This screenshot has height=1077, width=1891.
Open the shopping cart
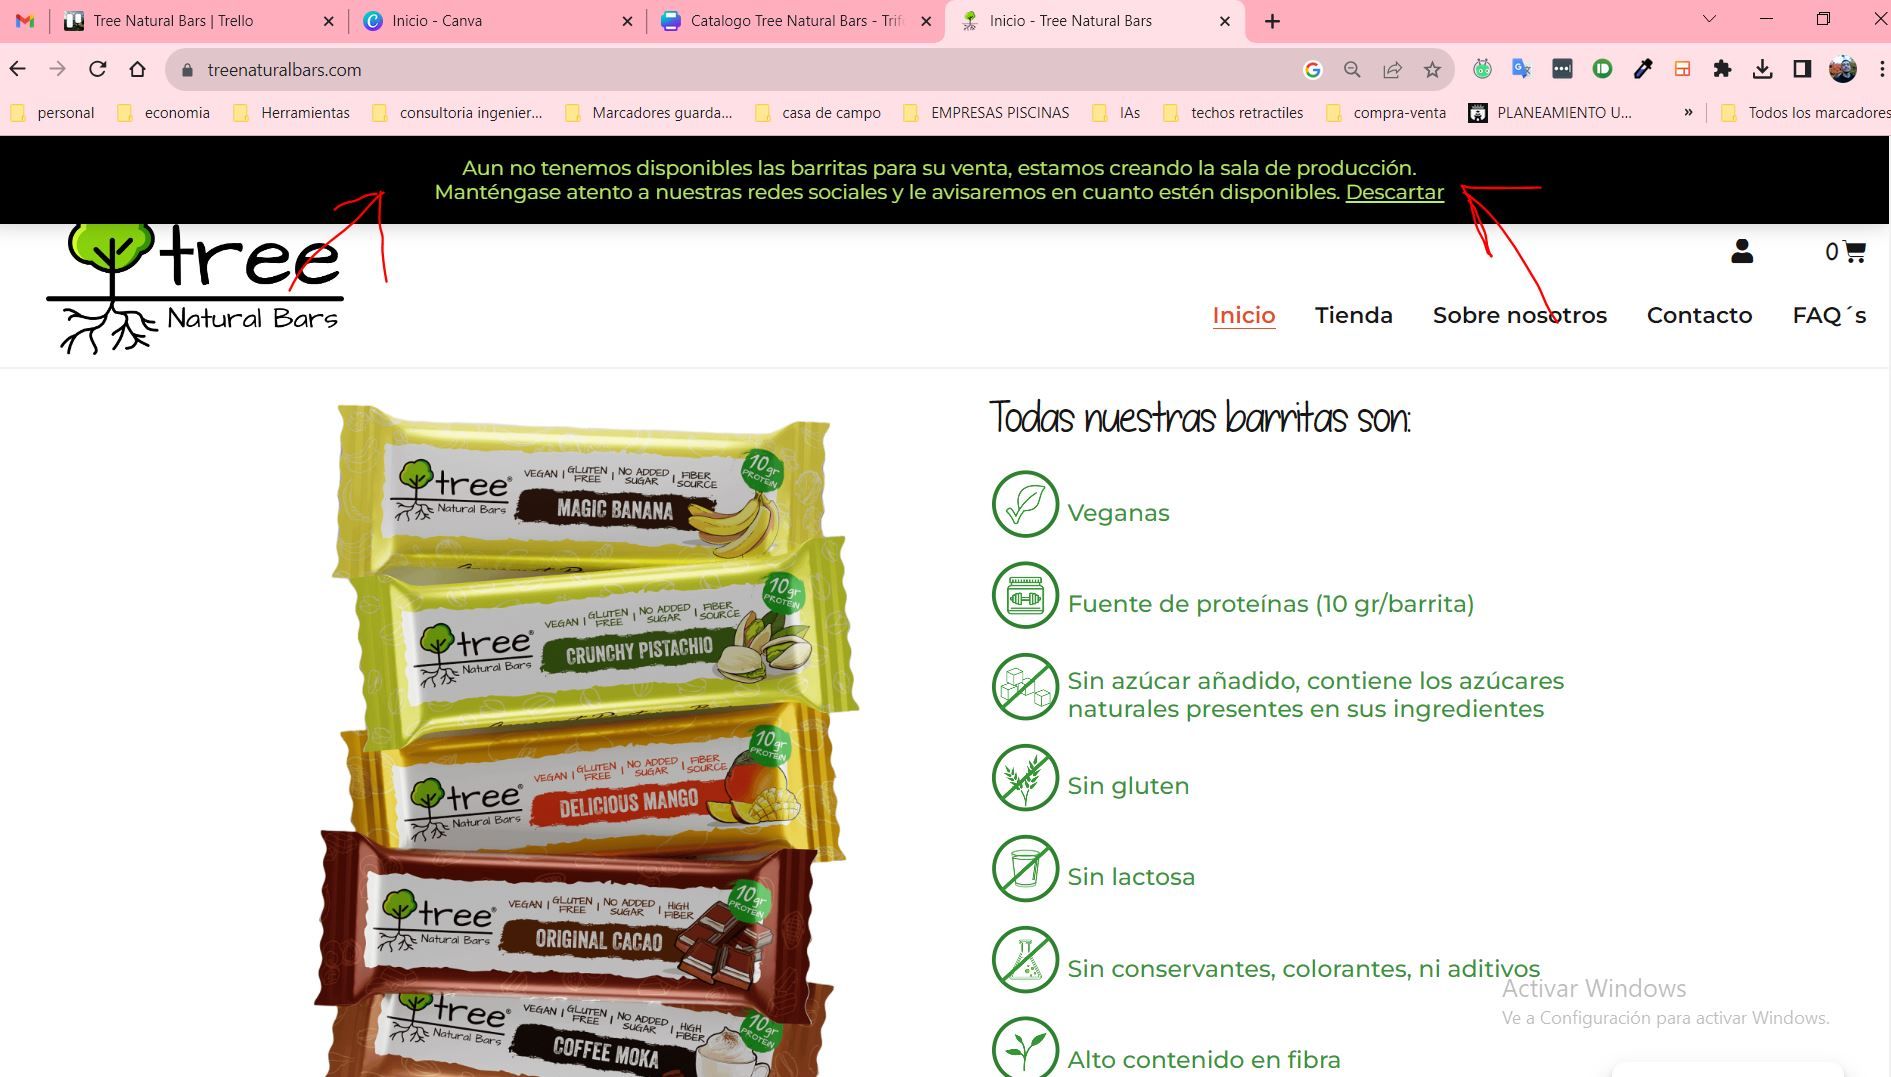1845,252
